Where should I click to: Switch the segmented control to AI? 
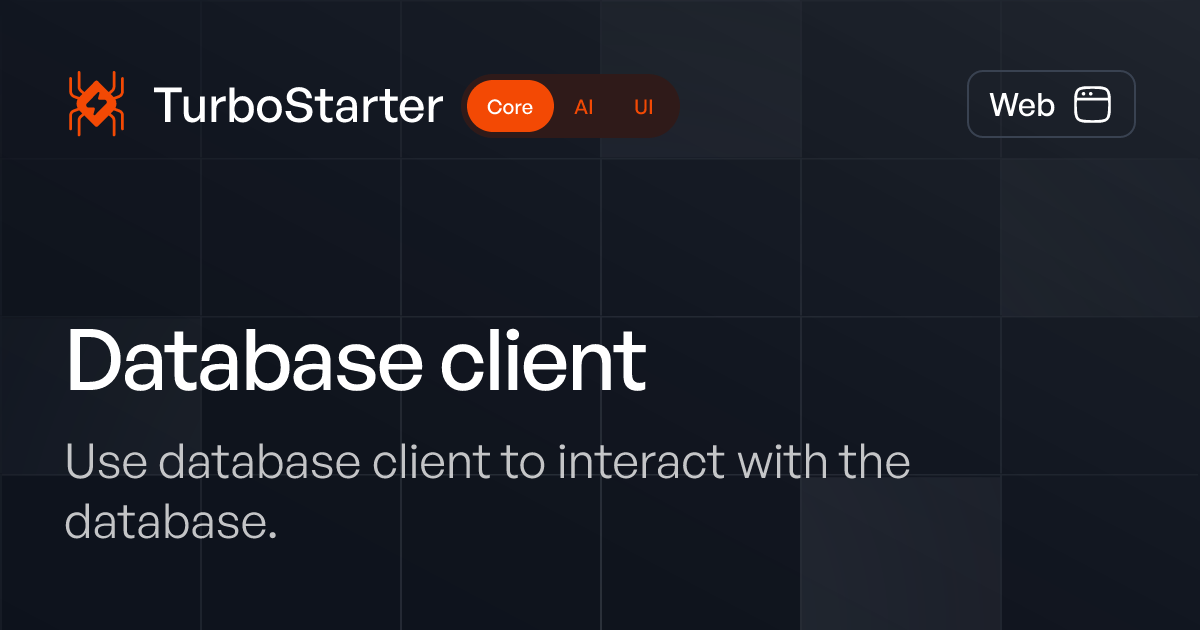584,106
